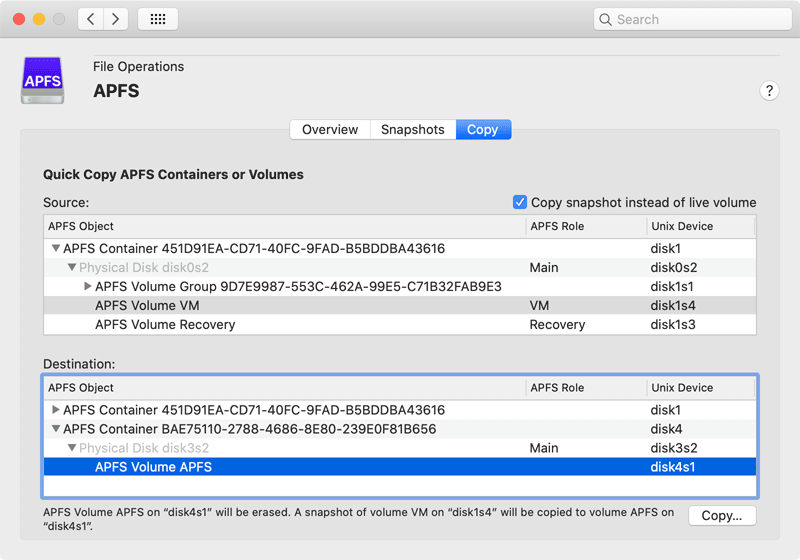800x560 pixels.
Task: Click destination APFS Role column header
Action: (x=586, y=388)
